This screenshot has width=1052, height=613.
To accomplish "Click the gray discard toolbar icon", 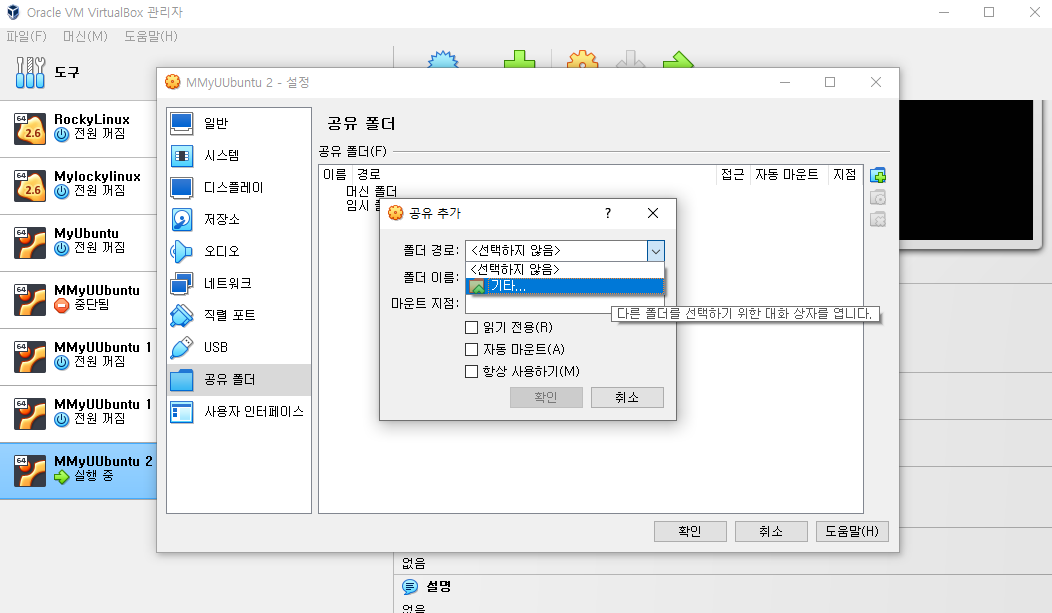I will click(x=631, y=59).
